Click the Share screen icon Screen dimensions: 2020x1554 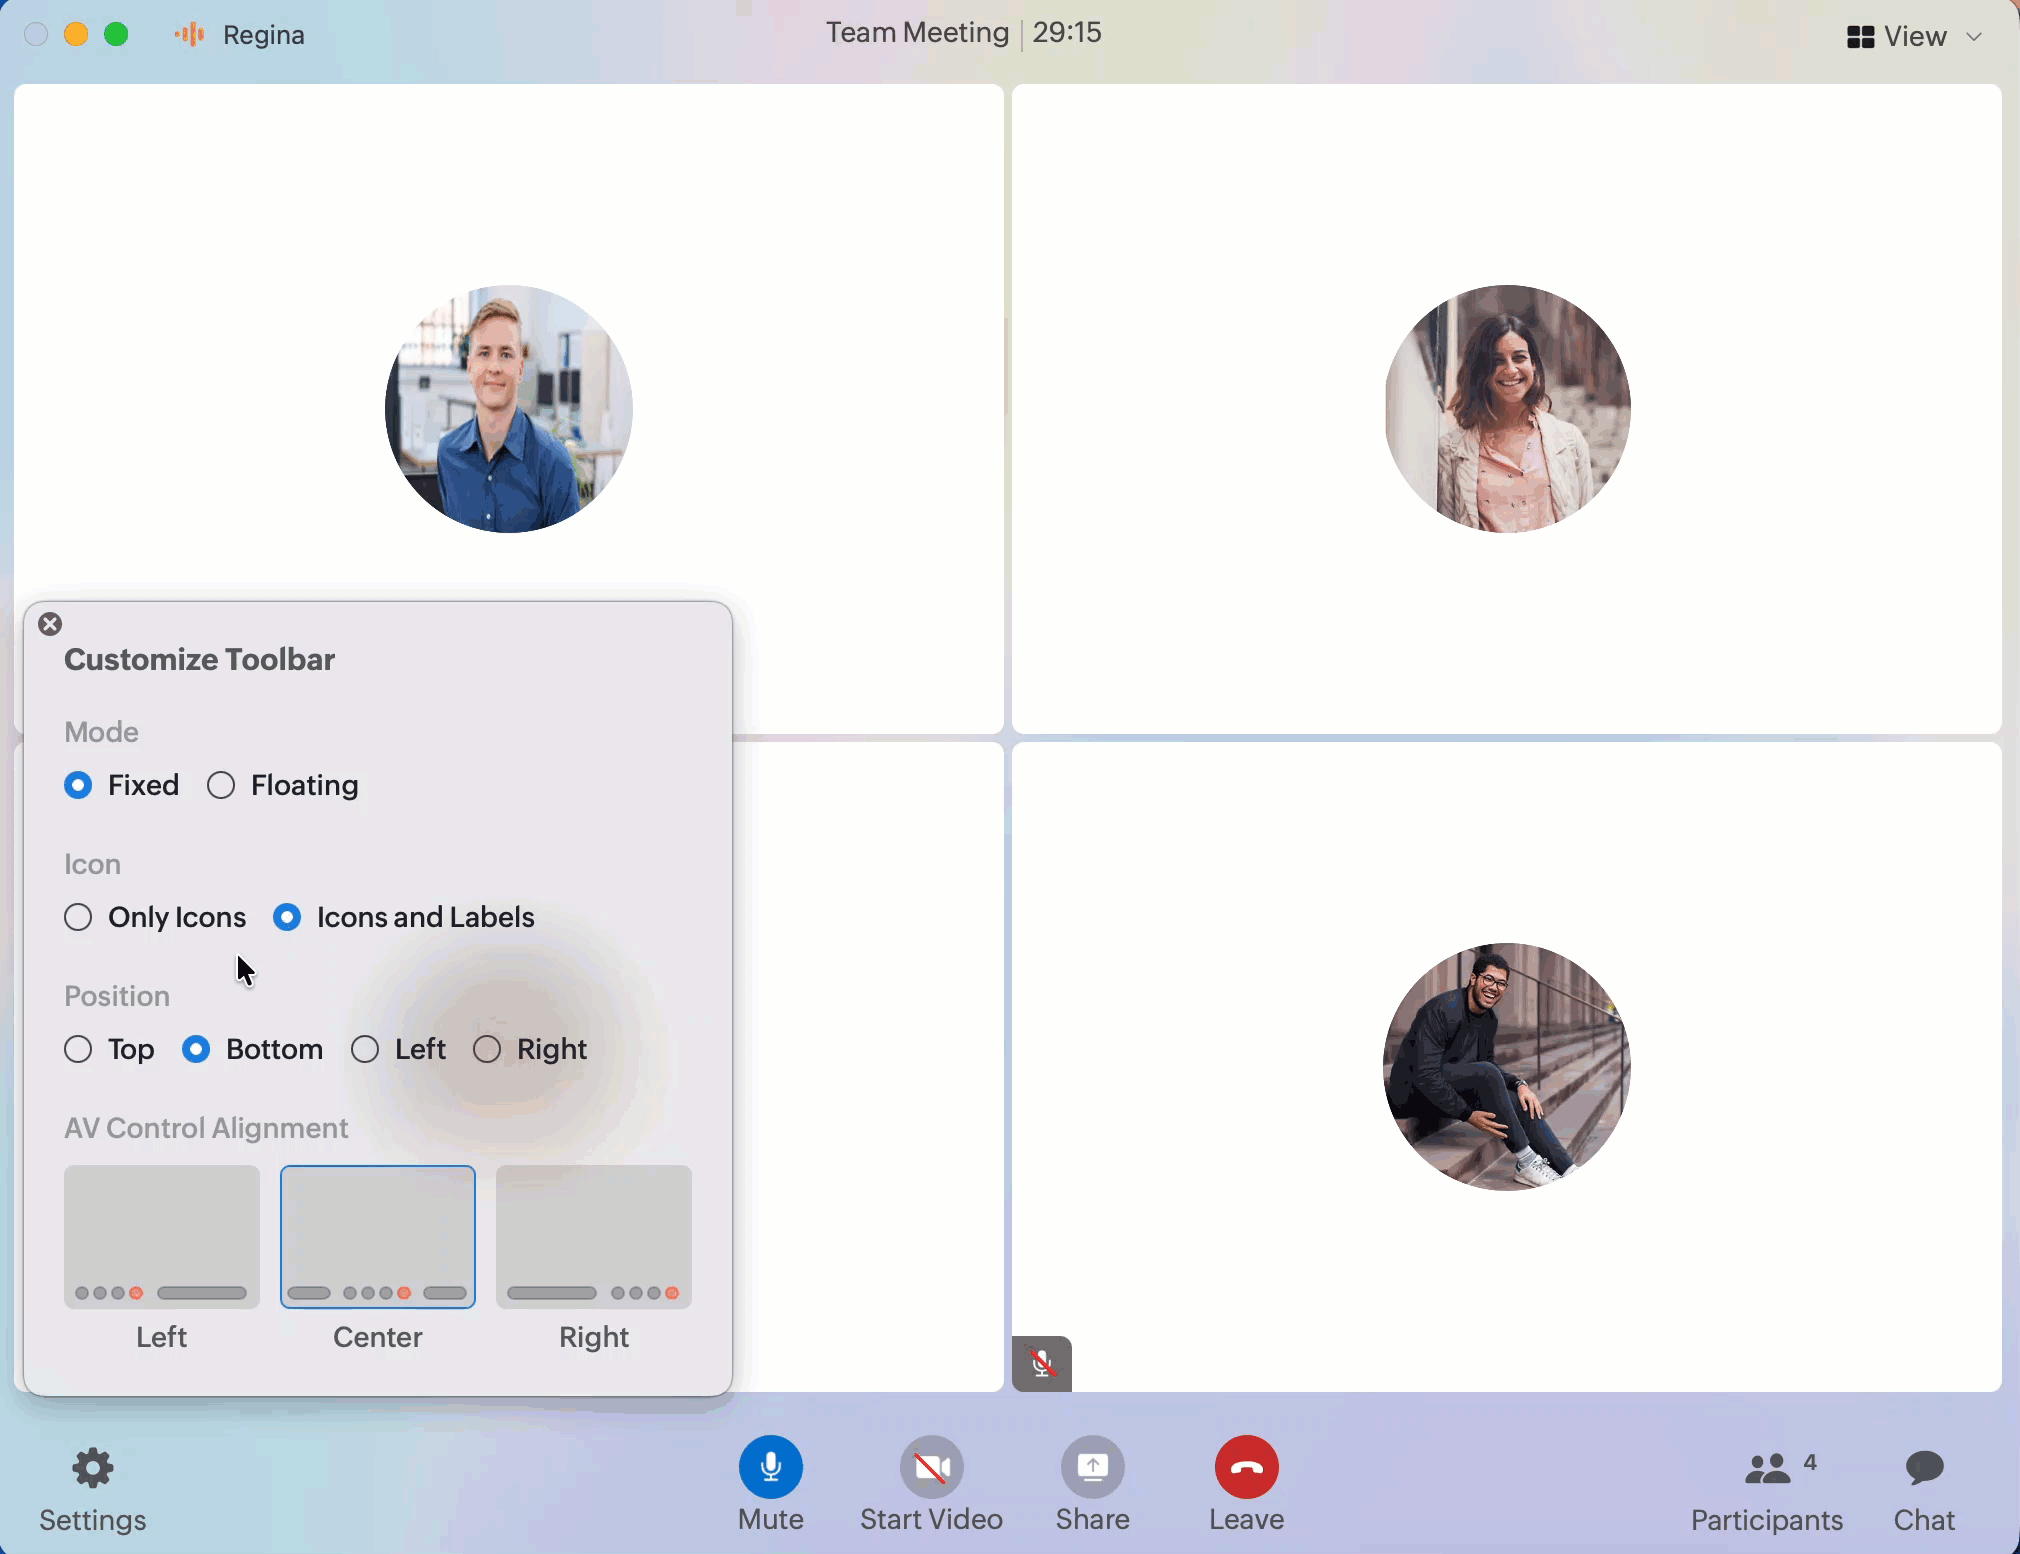point(1092,1467)
